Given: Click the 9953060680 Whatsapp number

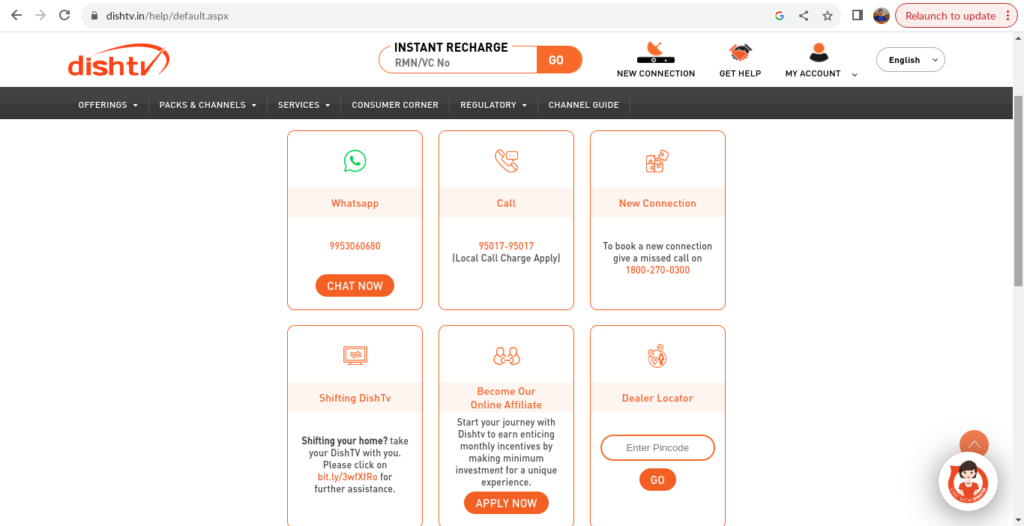Looking at the screenshot, I should pyautogui.click(x=355, y=246).
